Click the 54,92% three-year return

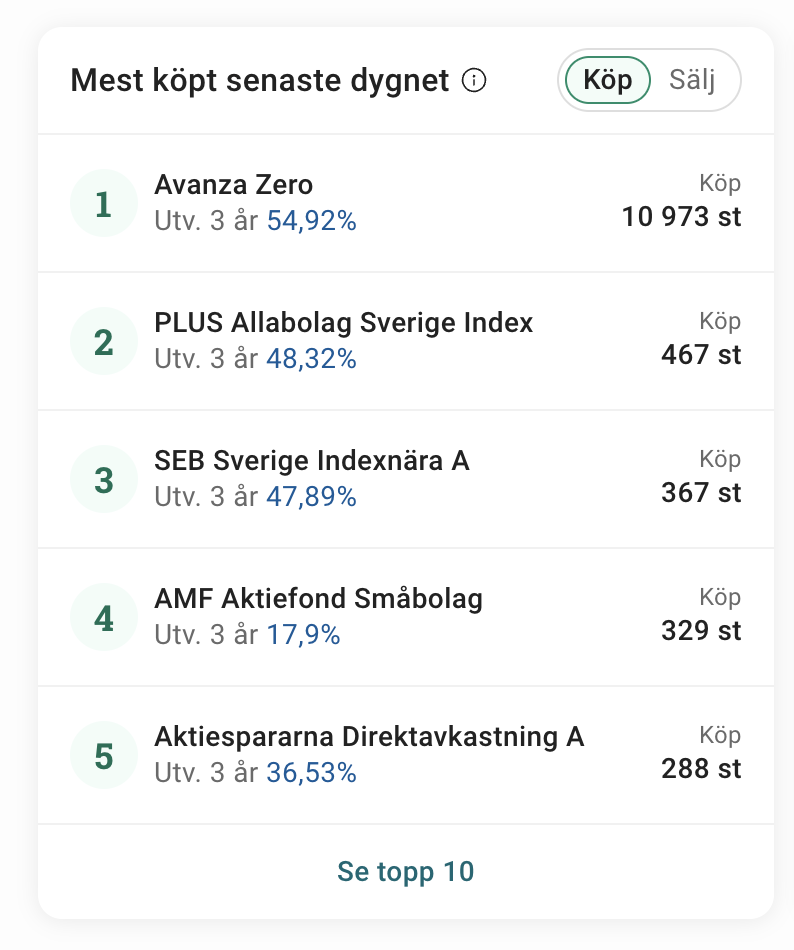click(311, 221)
